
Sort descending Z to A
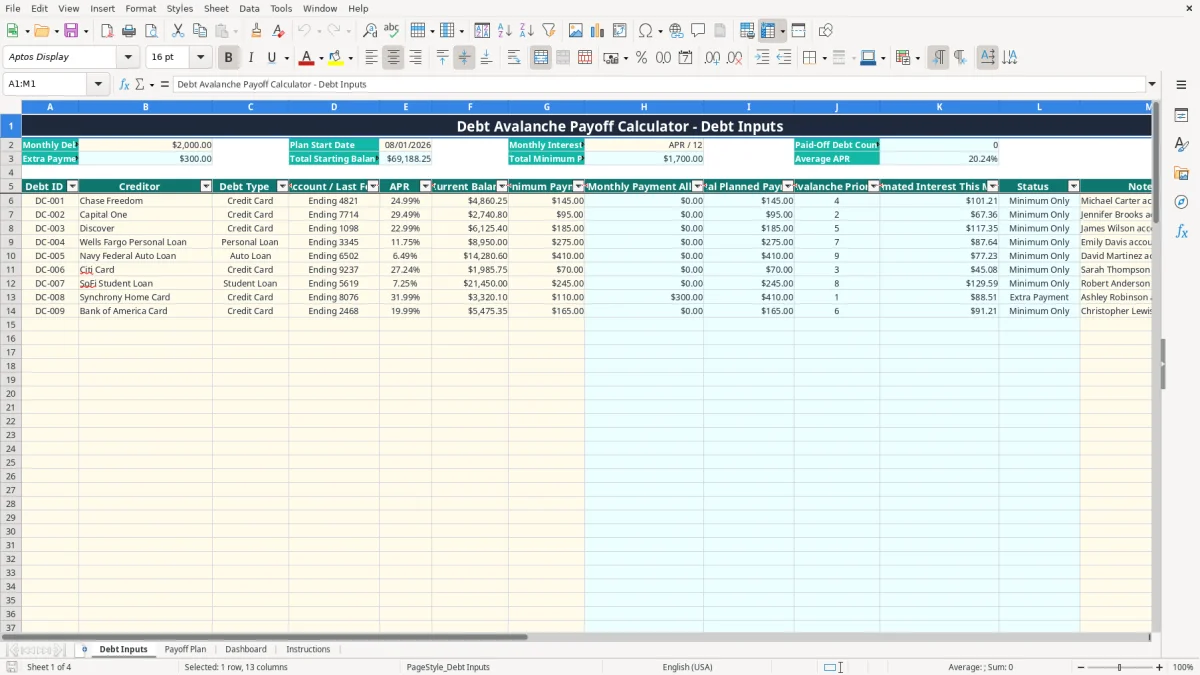click(526, 31)
